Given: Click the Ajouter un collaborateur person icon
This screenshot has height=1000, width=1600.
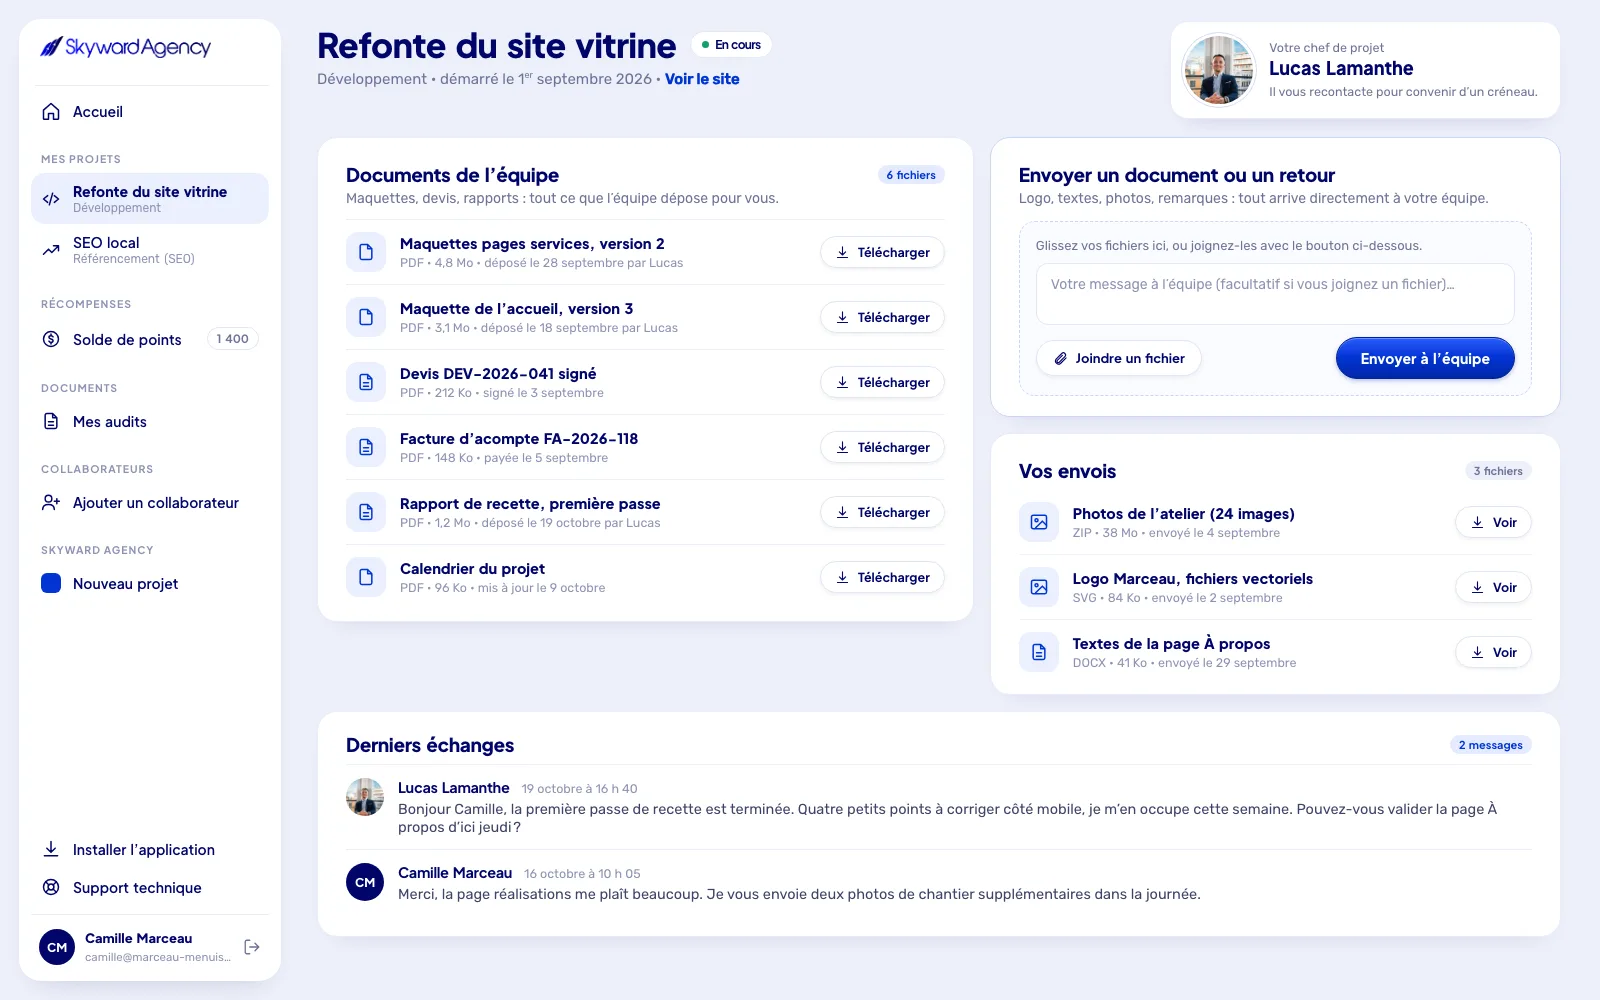Looking at the screenshot, I should tap(51, 502).
